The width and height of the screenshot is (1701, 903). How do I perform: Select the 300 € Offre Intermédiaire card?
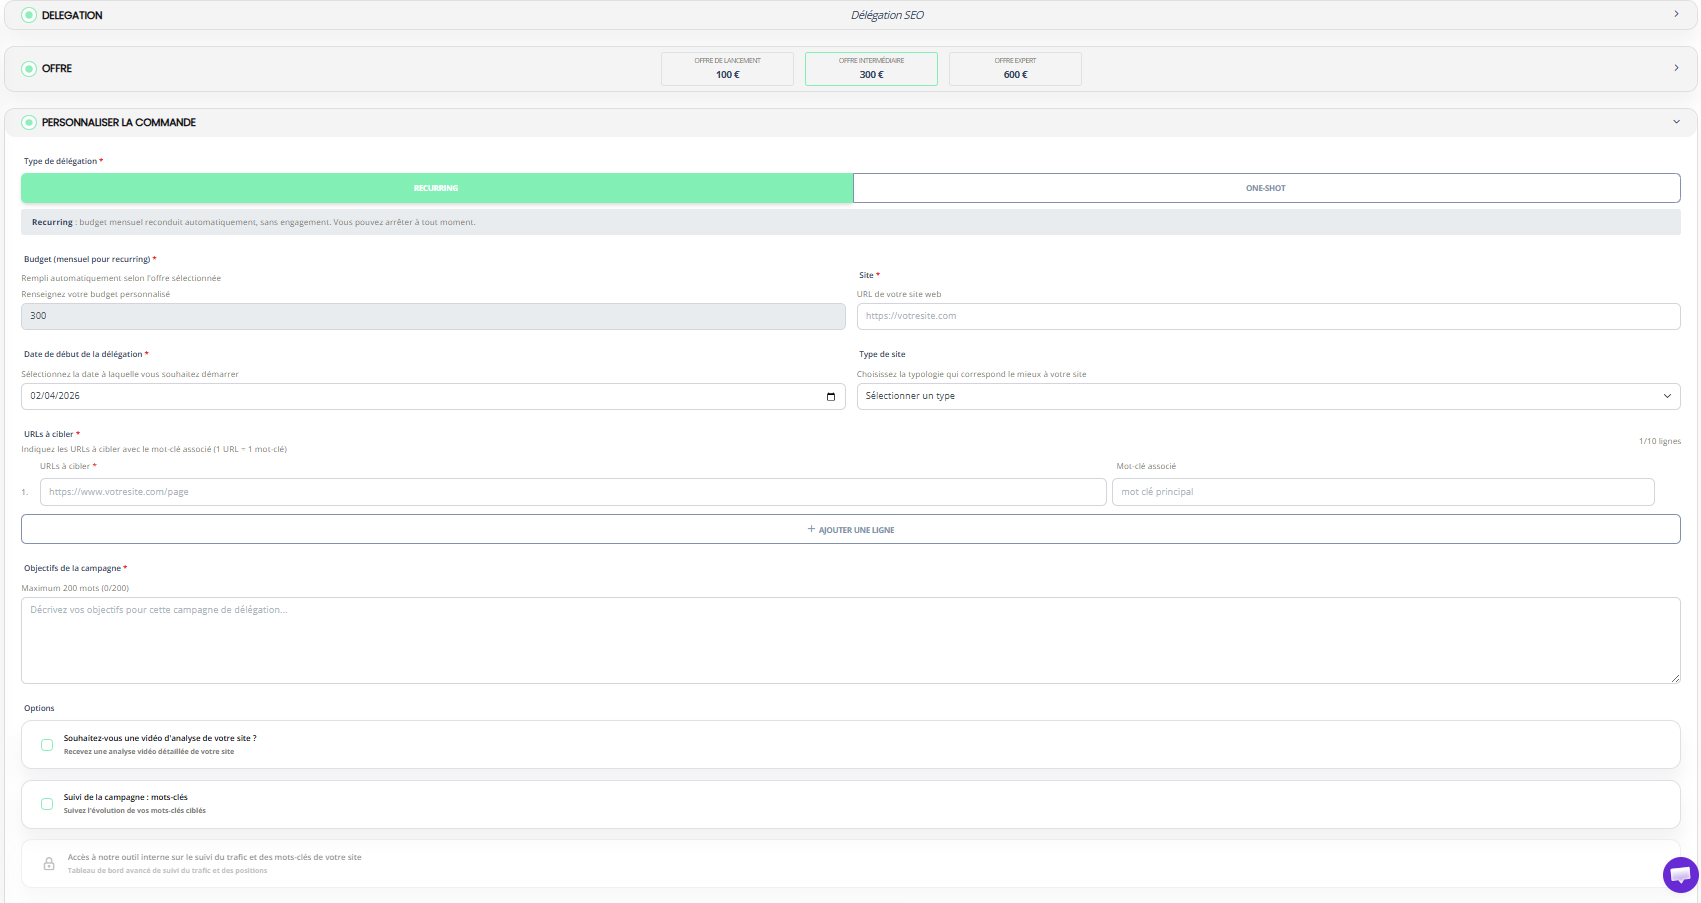click(871, 69)
